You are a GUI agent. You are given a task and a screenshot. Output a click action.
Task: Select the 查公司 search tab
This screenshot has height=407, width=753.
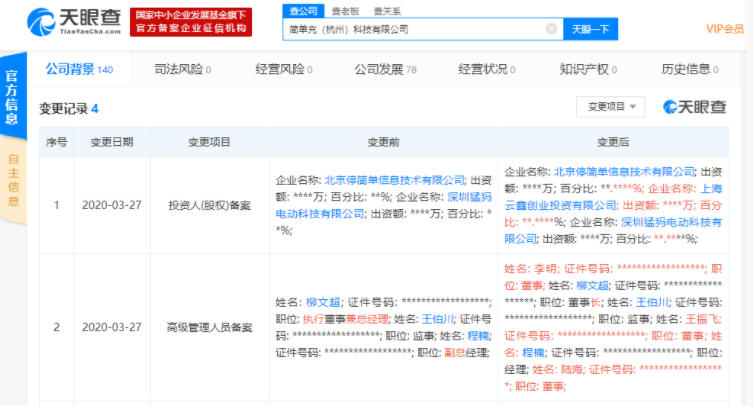[x=304, y=11]
